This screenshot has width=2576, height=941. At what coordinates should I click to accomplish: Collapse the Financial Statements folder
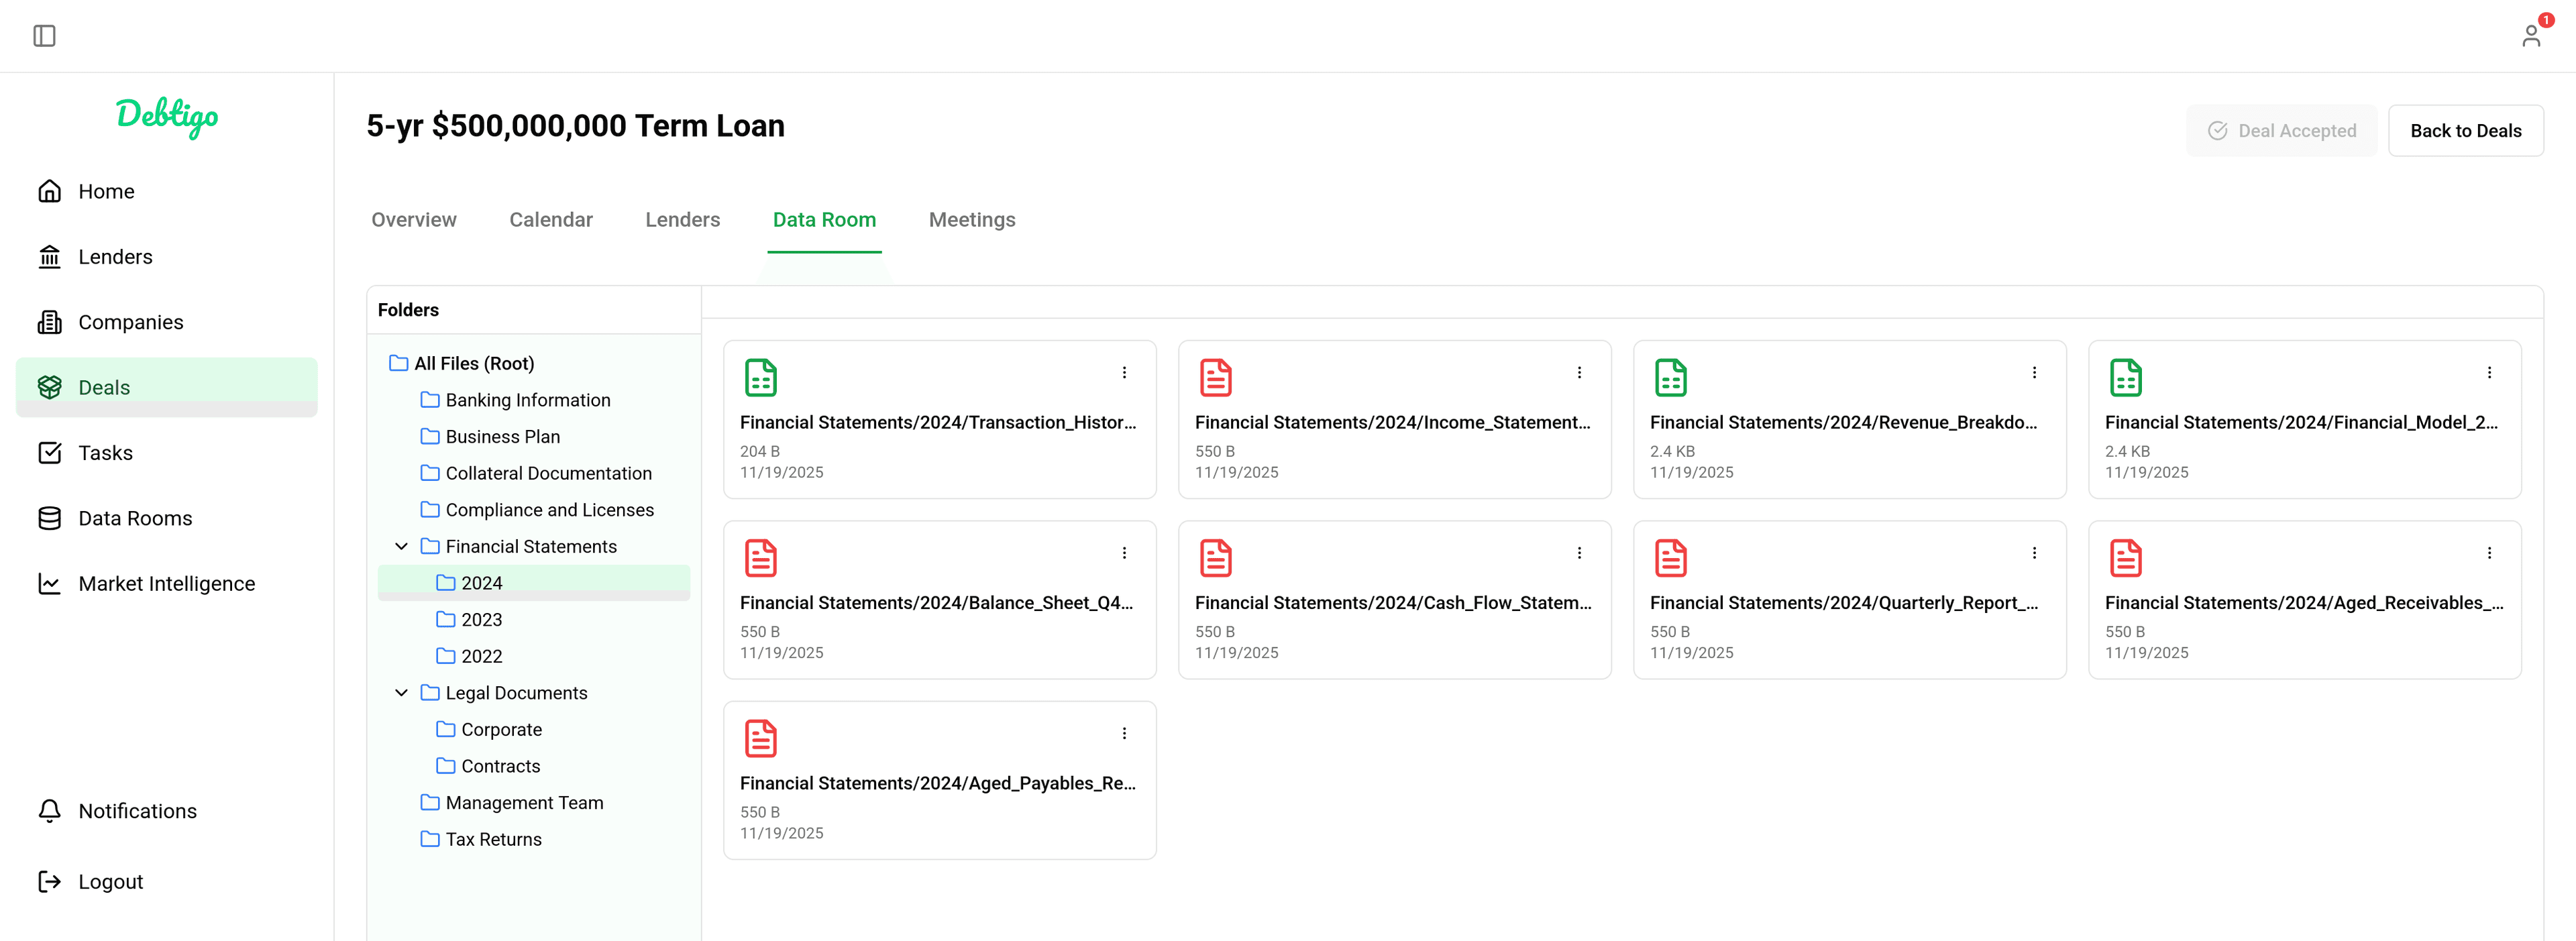[401, 546]
